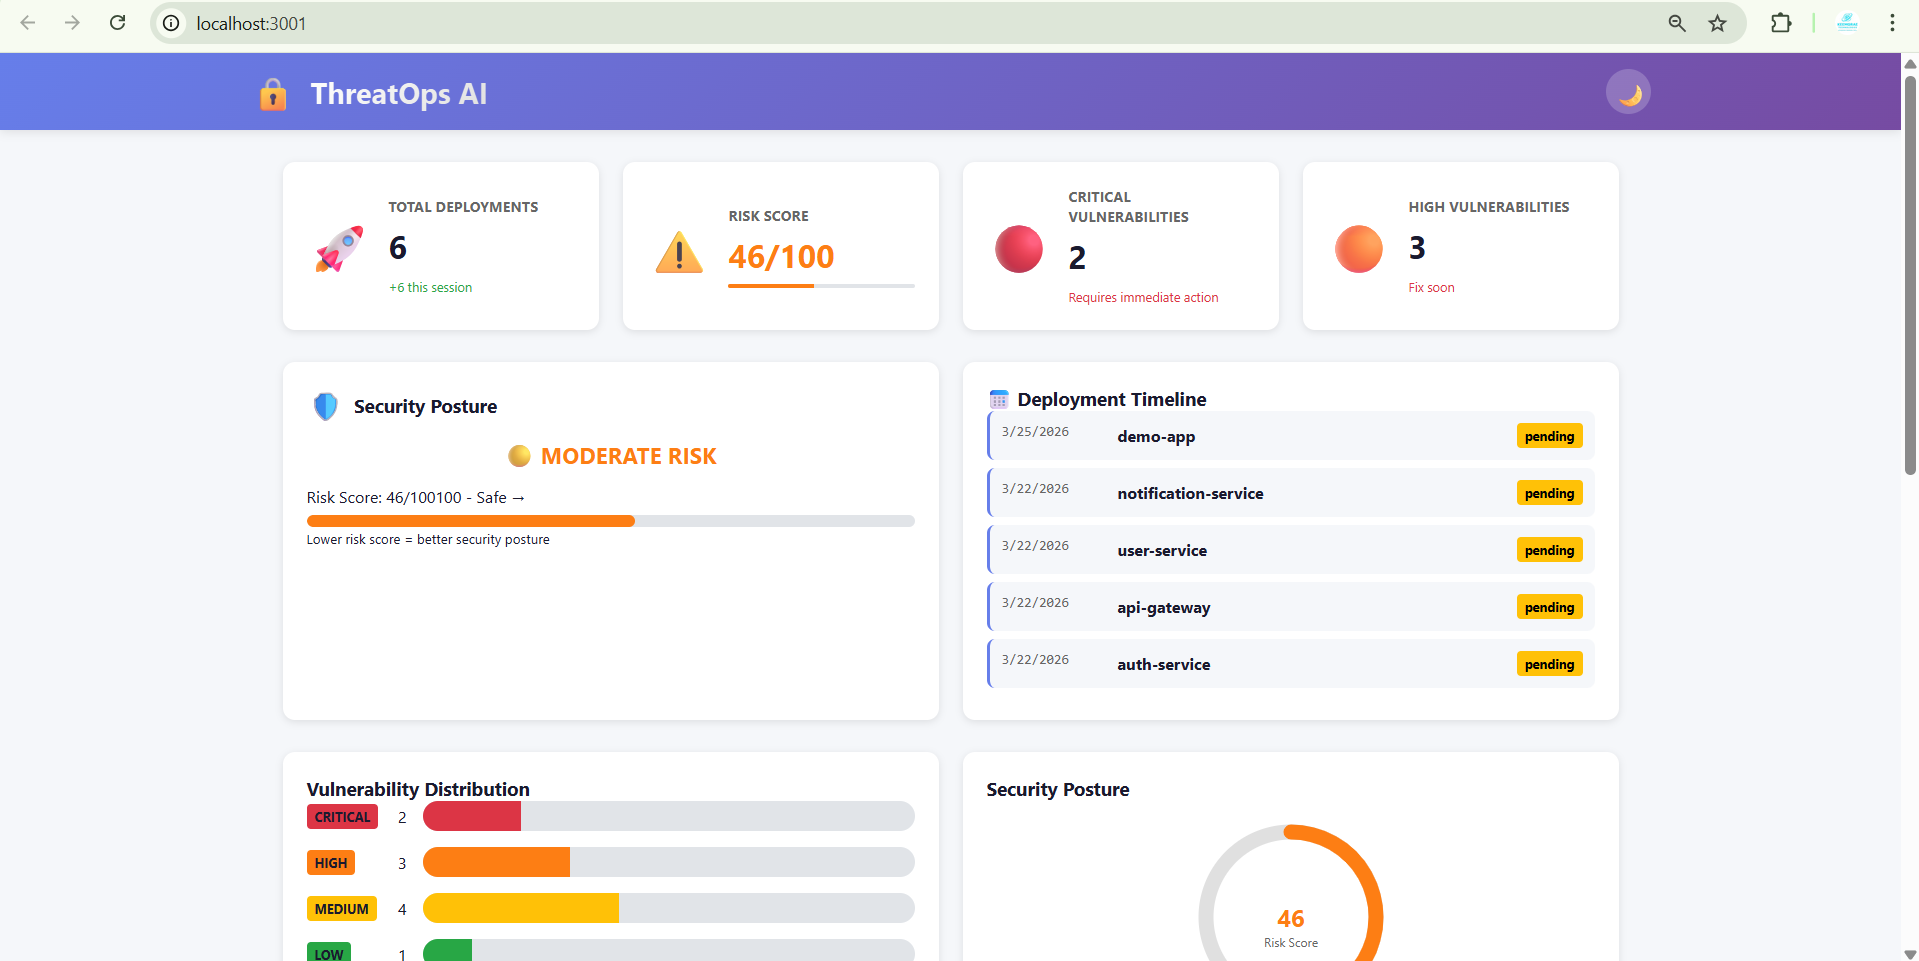Open the zoom magnifier in address bar
The width and height of the screenshot is (1919, 961).
pyautogui.click(x=1677, y=23)
